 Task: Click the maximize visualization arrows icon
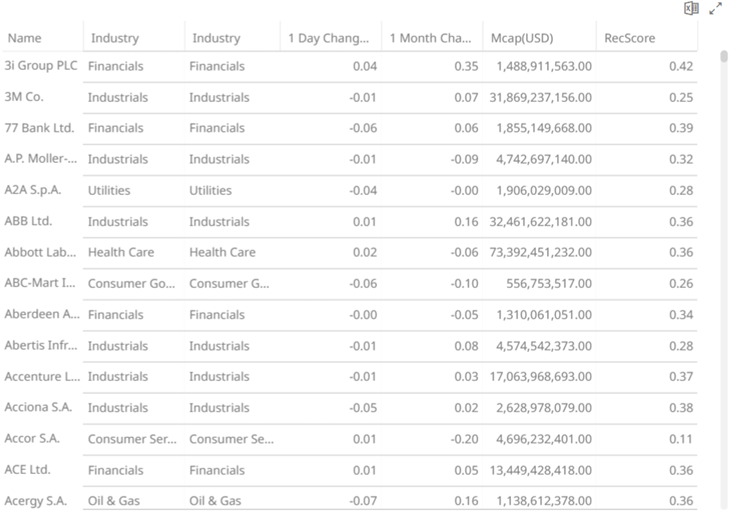[715, 9]
